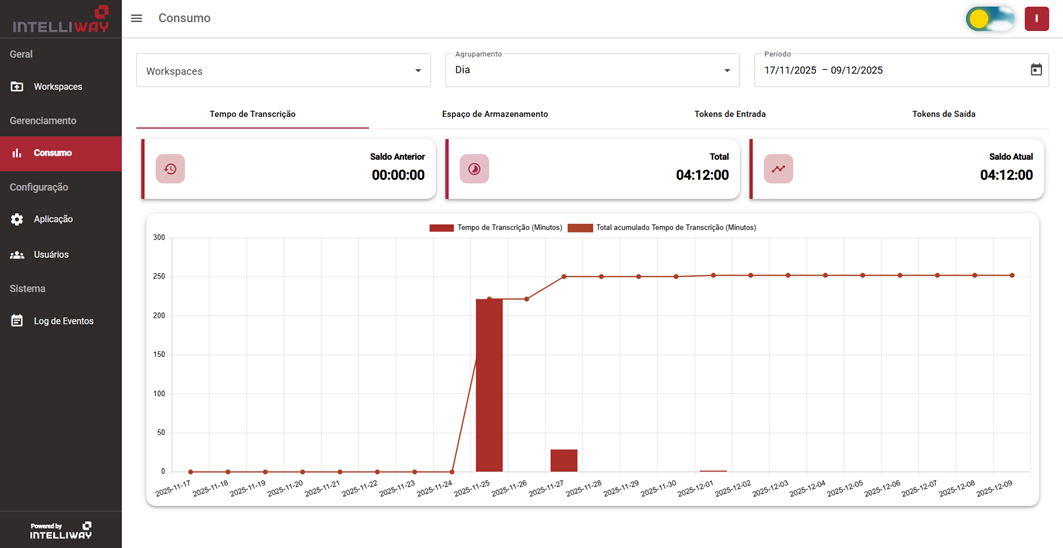Toggle the light/dark theme switch
This screenshot has height=548, width=1063.
(990, 19)
